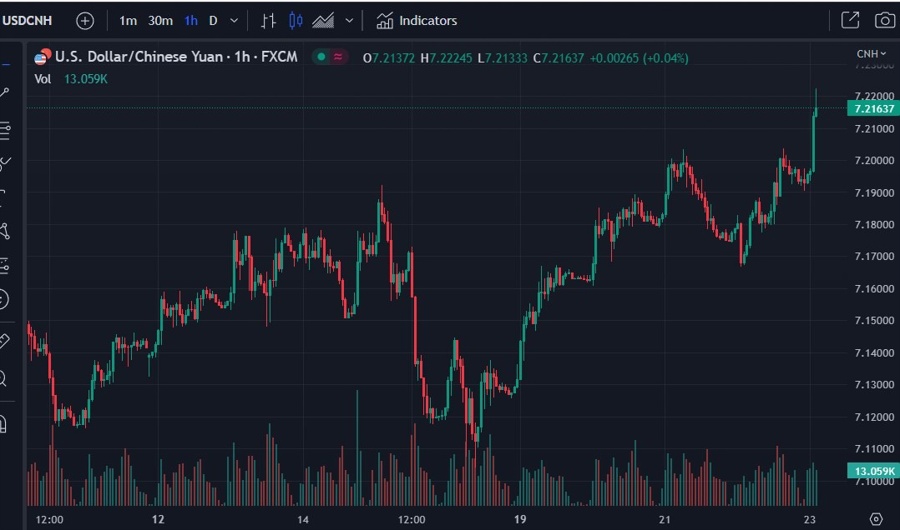
Task: Select the Candles chart style icon
Action: [x=296, y=21]
